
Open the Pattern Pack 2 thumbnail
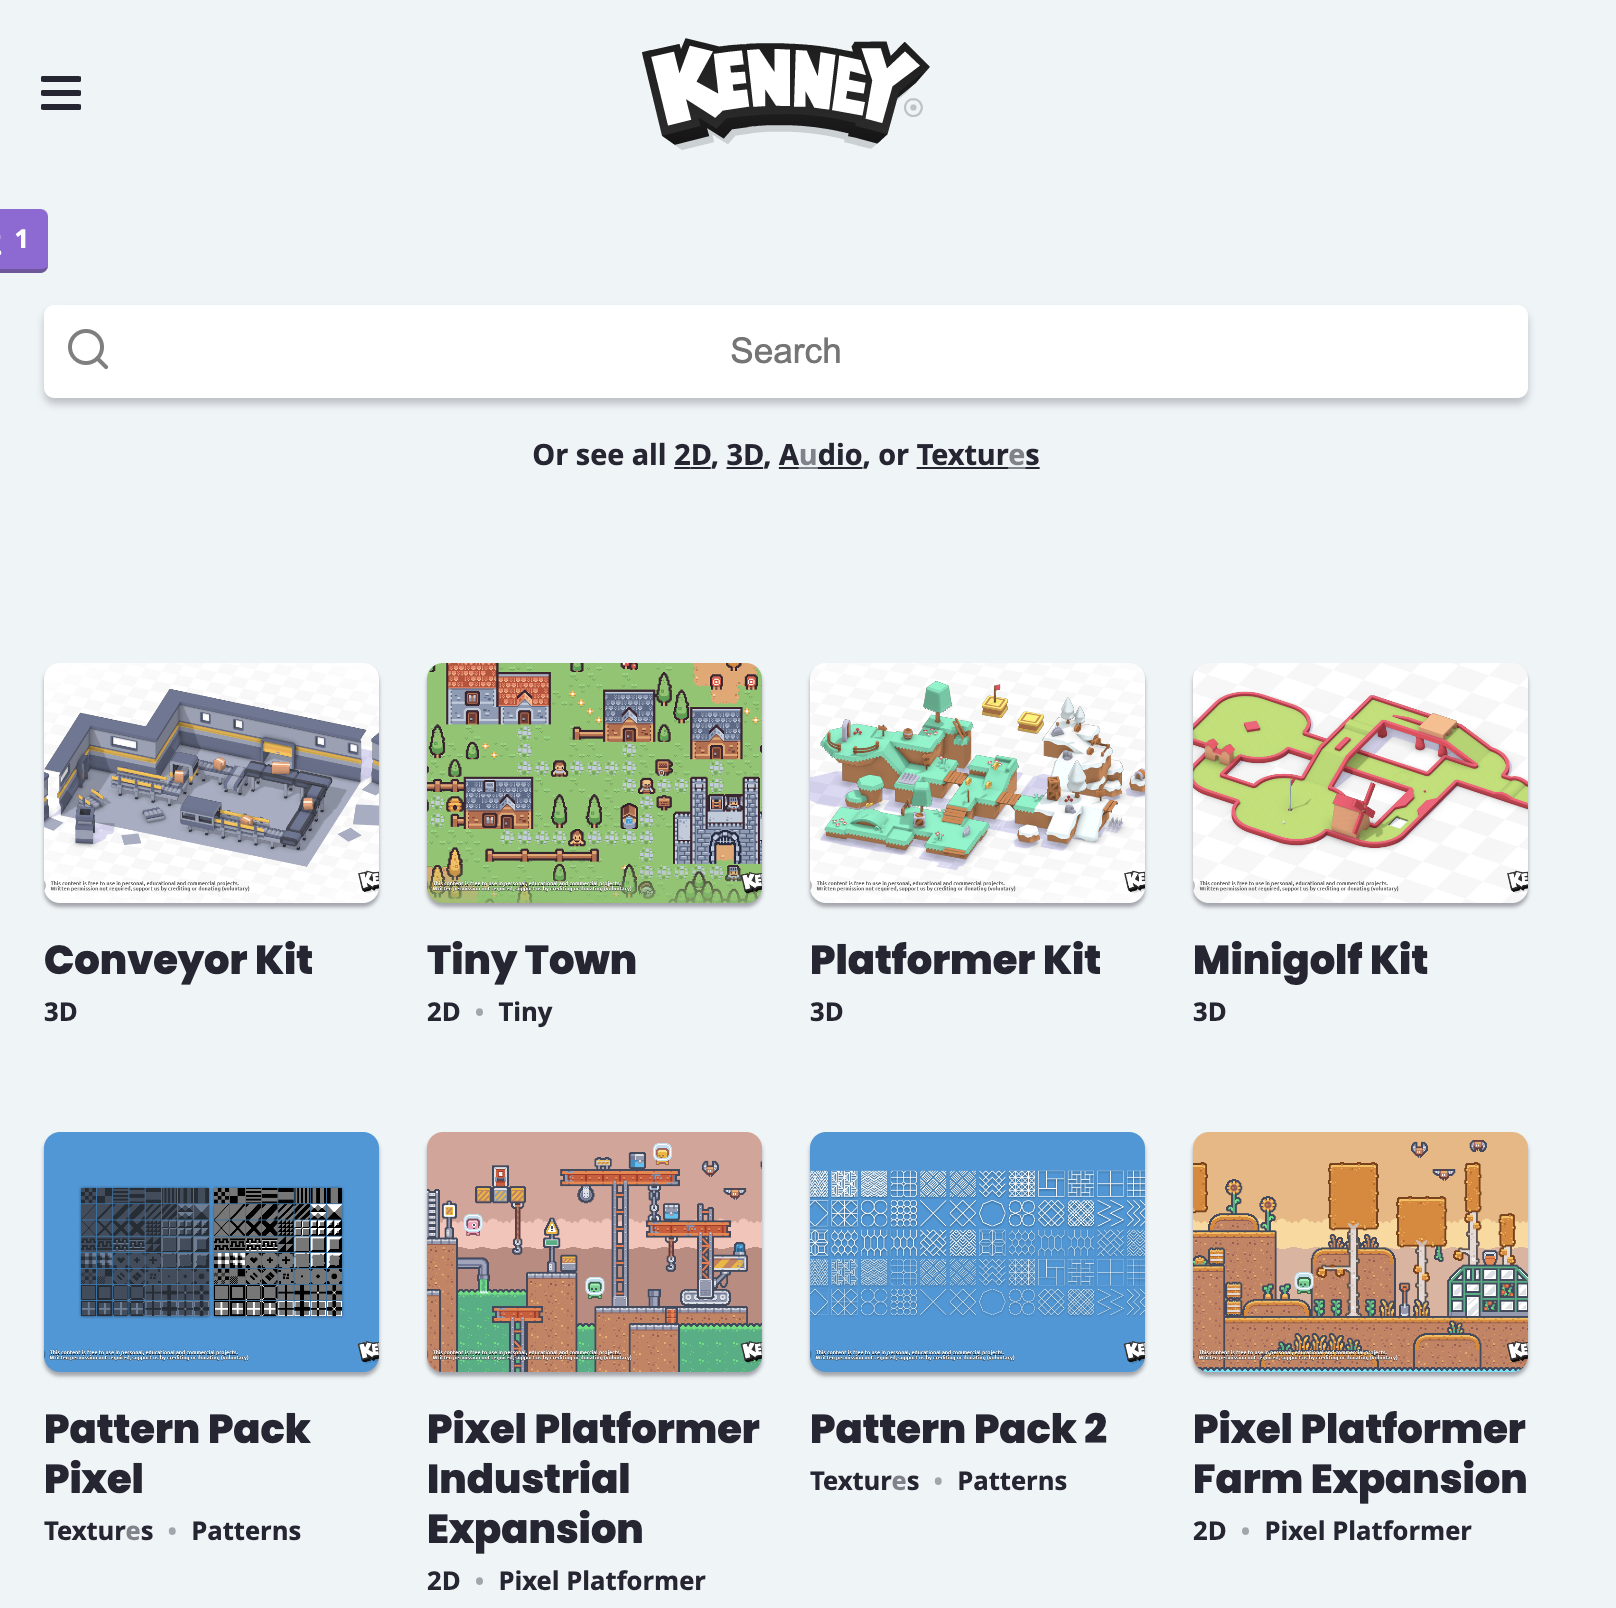[x=977, y=1252]
